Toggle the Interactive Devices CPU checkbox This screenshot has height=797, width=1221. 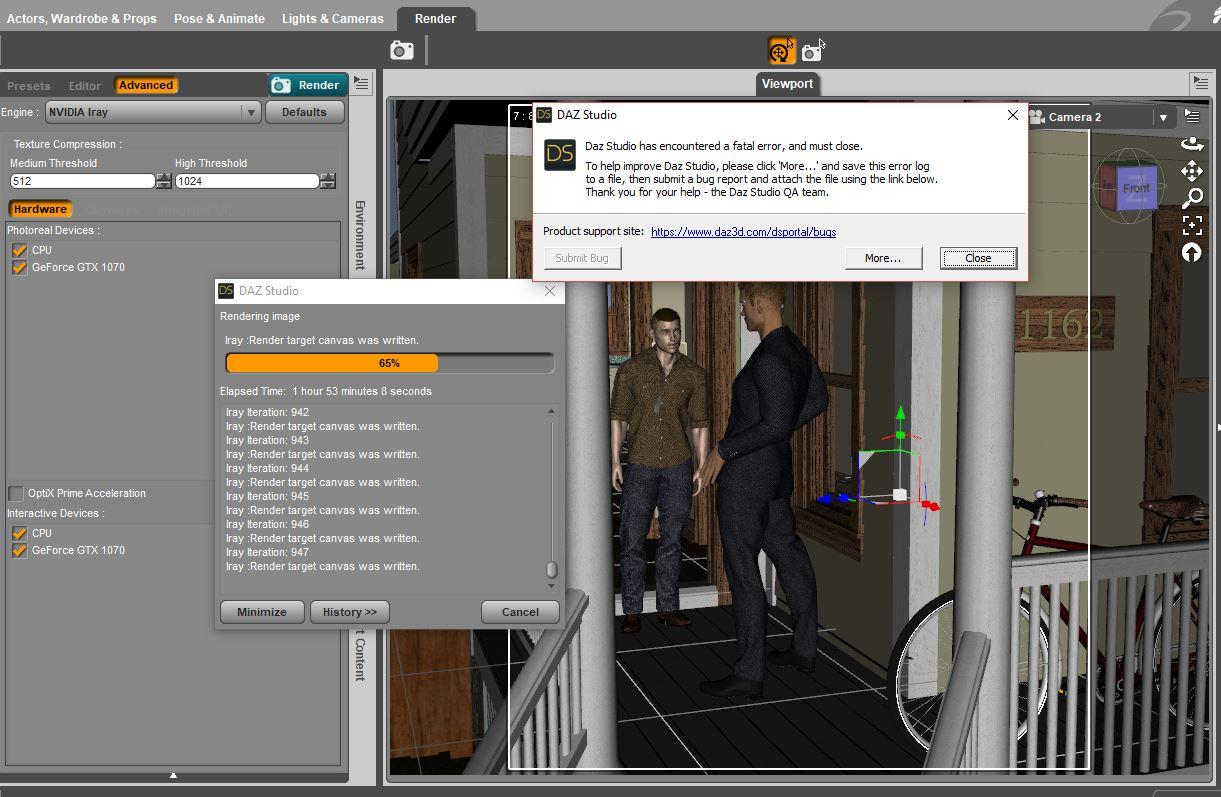coord(19,533)
